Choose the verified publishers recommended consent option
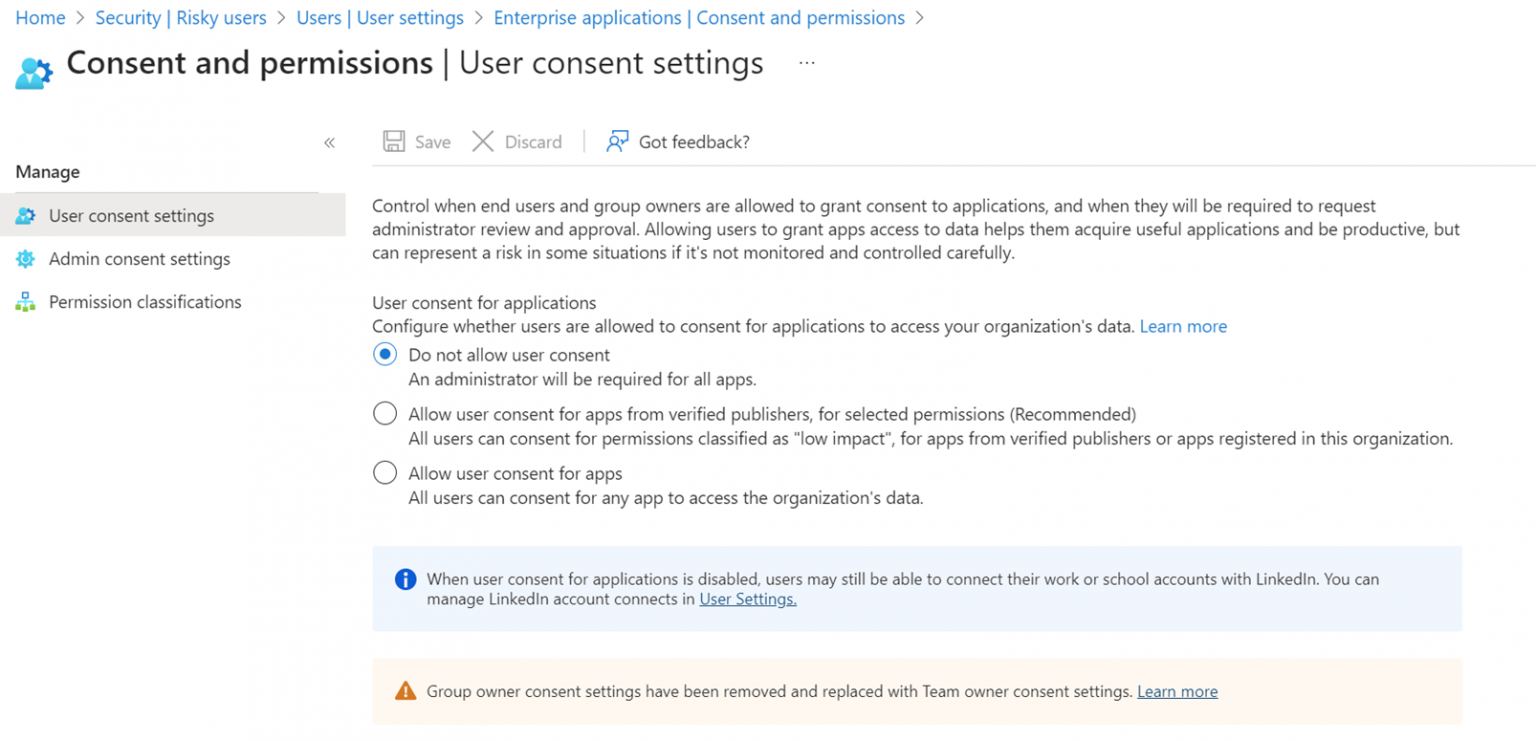This screenshot has width=1536, height=741. 385,413
